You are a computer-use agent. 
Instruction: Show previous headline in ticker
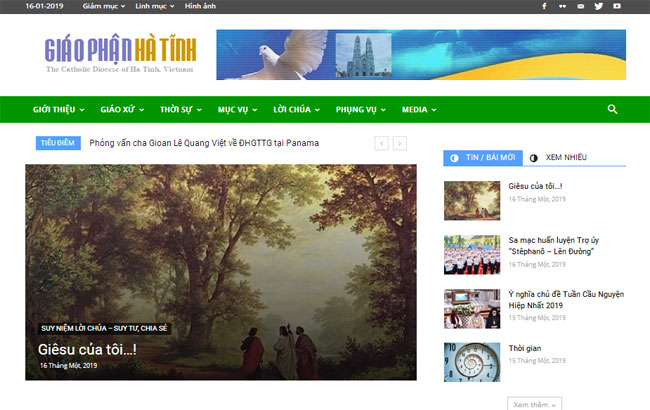click(381, 143)
